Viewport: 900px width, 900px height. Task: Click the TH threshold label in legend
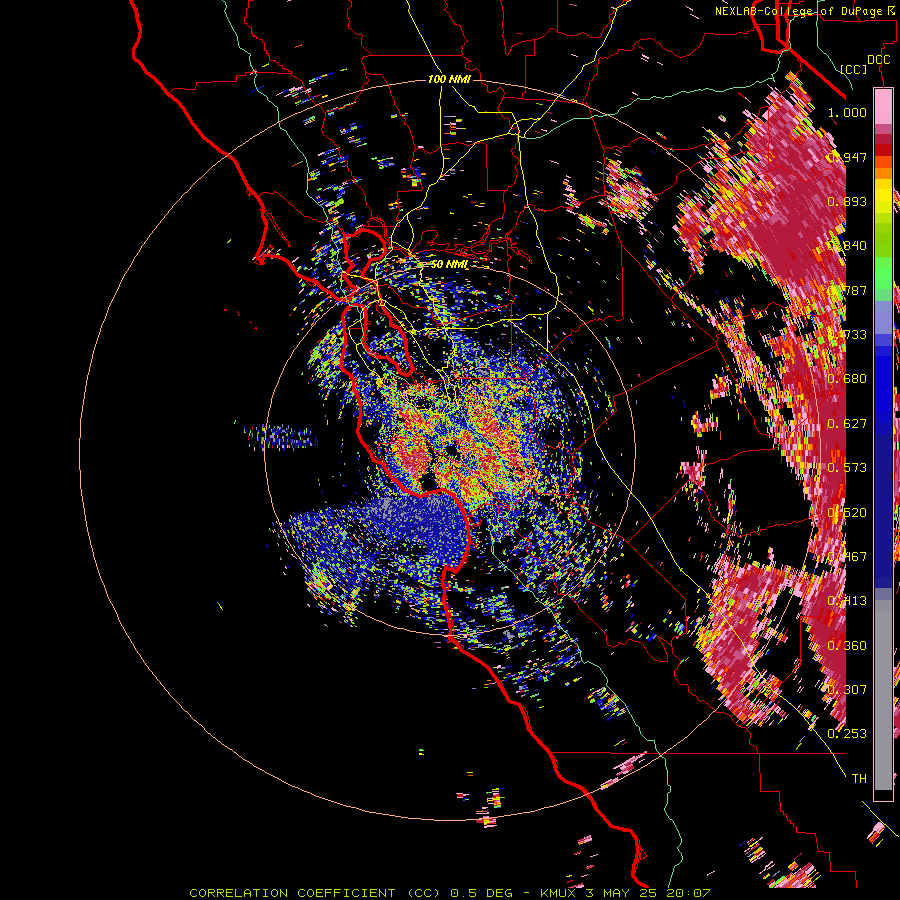859,778
